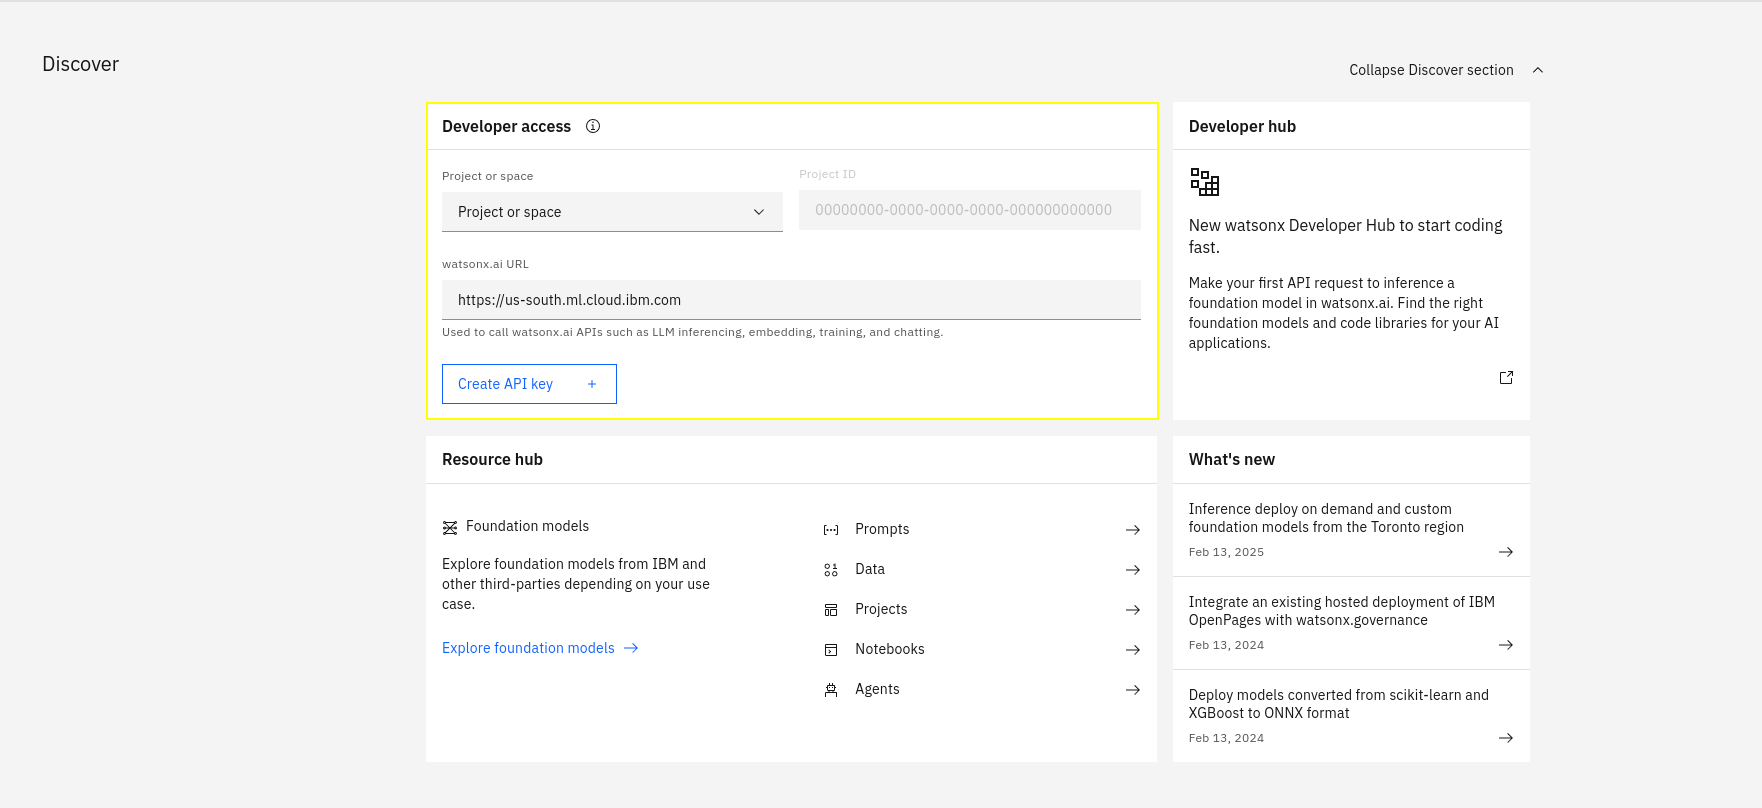Click the disabled Project ID field

click(969, 210)
